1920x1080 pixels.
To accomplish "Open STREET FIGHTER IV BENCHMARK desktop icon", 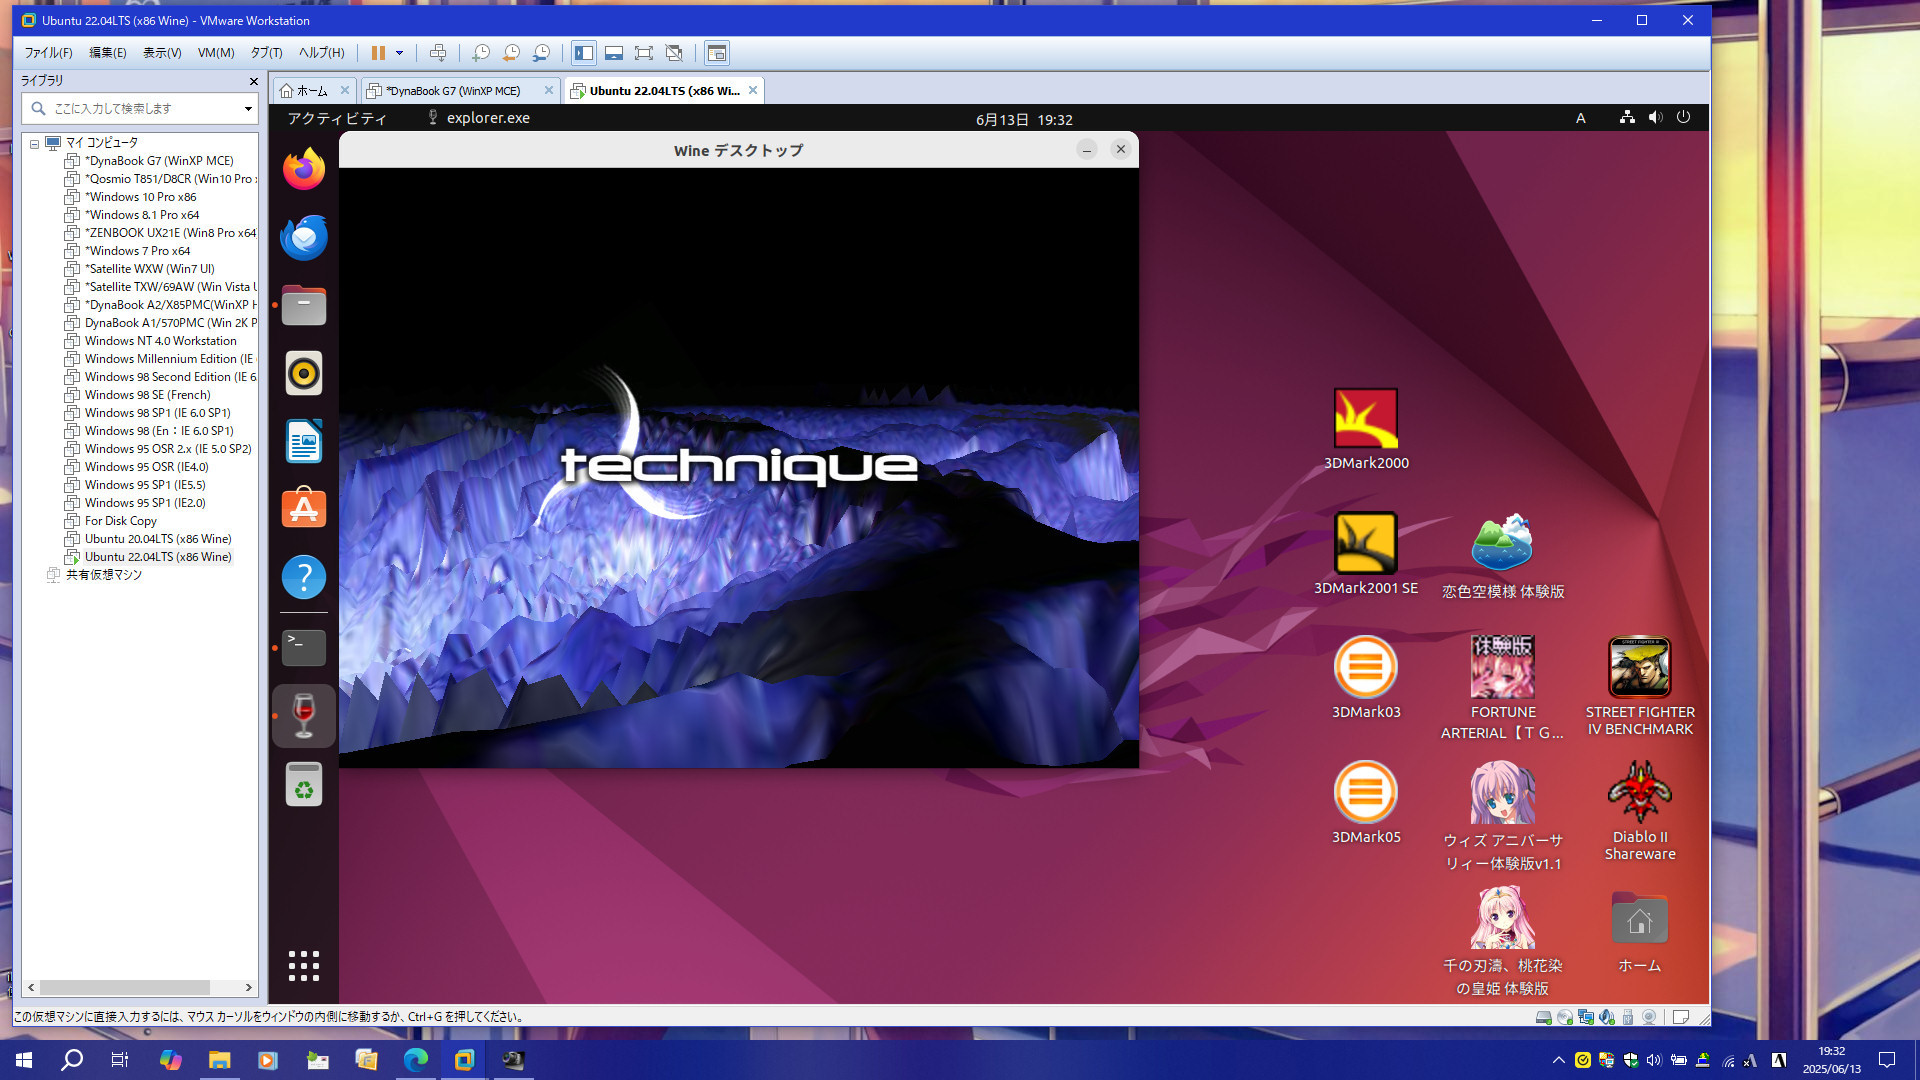I will [1640, 687].
